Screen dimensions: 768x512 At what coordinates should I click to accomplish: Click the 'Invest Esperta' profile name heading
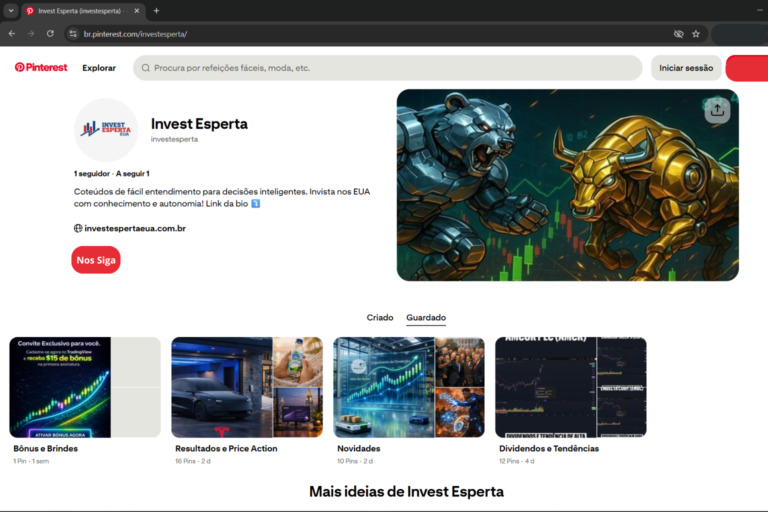[199, 124]
